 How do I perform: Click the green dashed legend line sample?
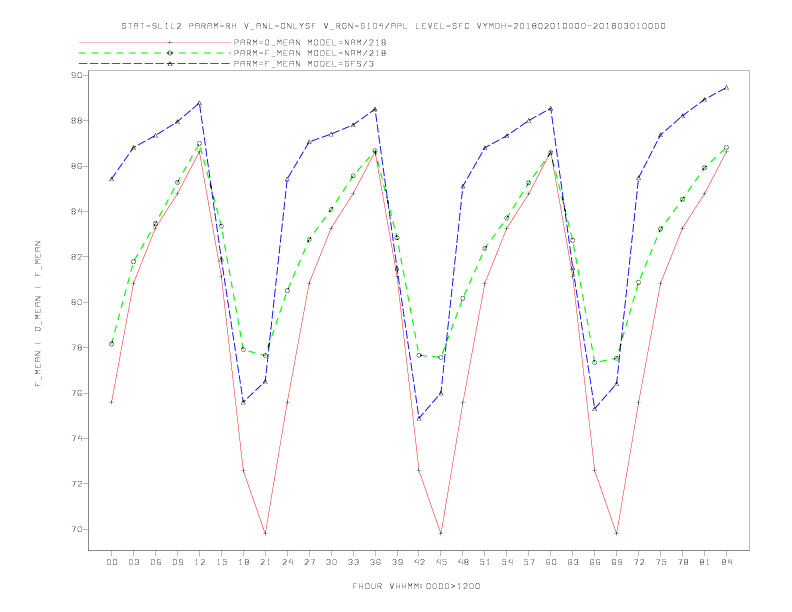tap(155, 53)
